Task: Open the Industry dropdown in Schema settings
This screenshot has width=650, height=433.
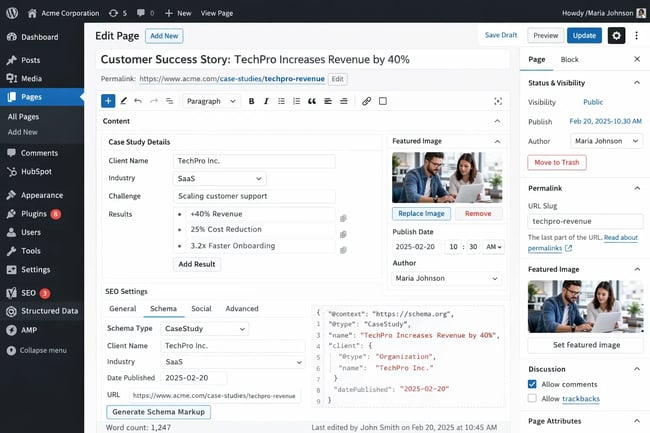Action: (x=233, y=362)
